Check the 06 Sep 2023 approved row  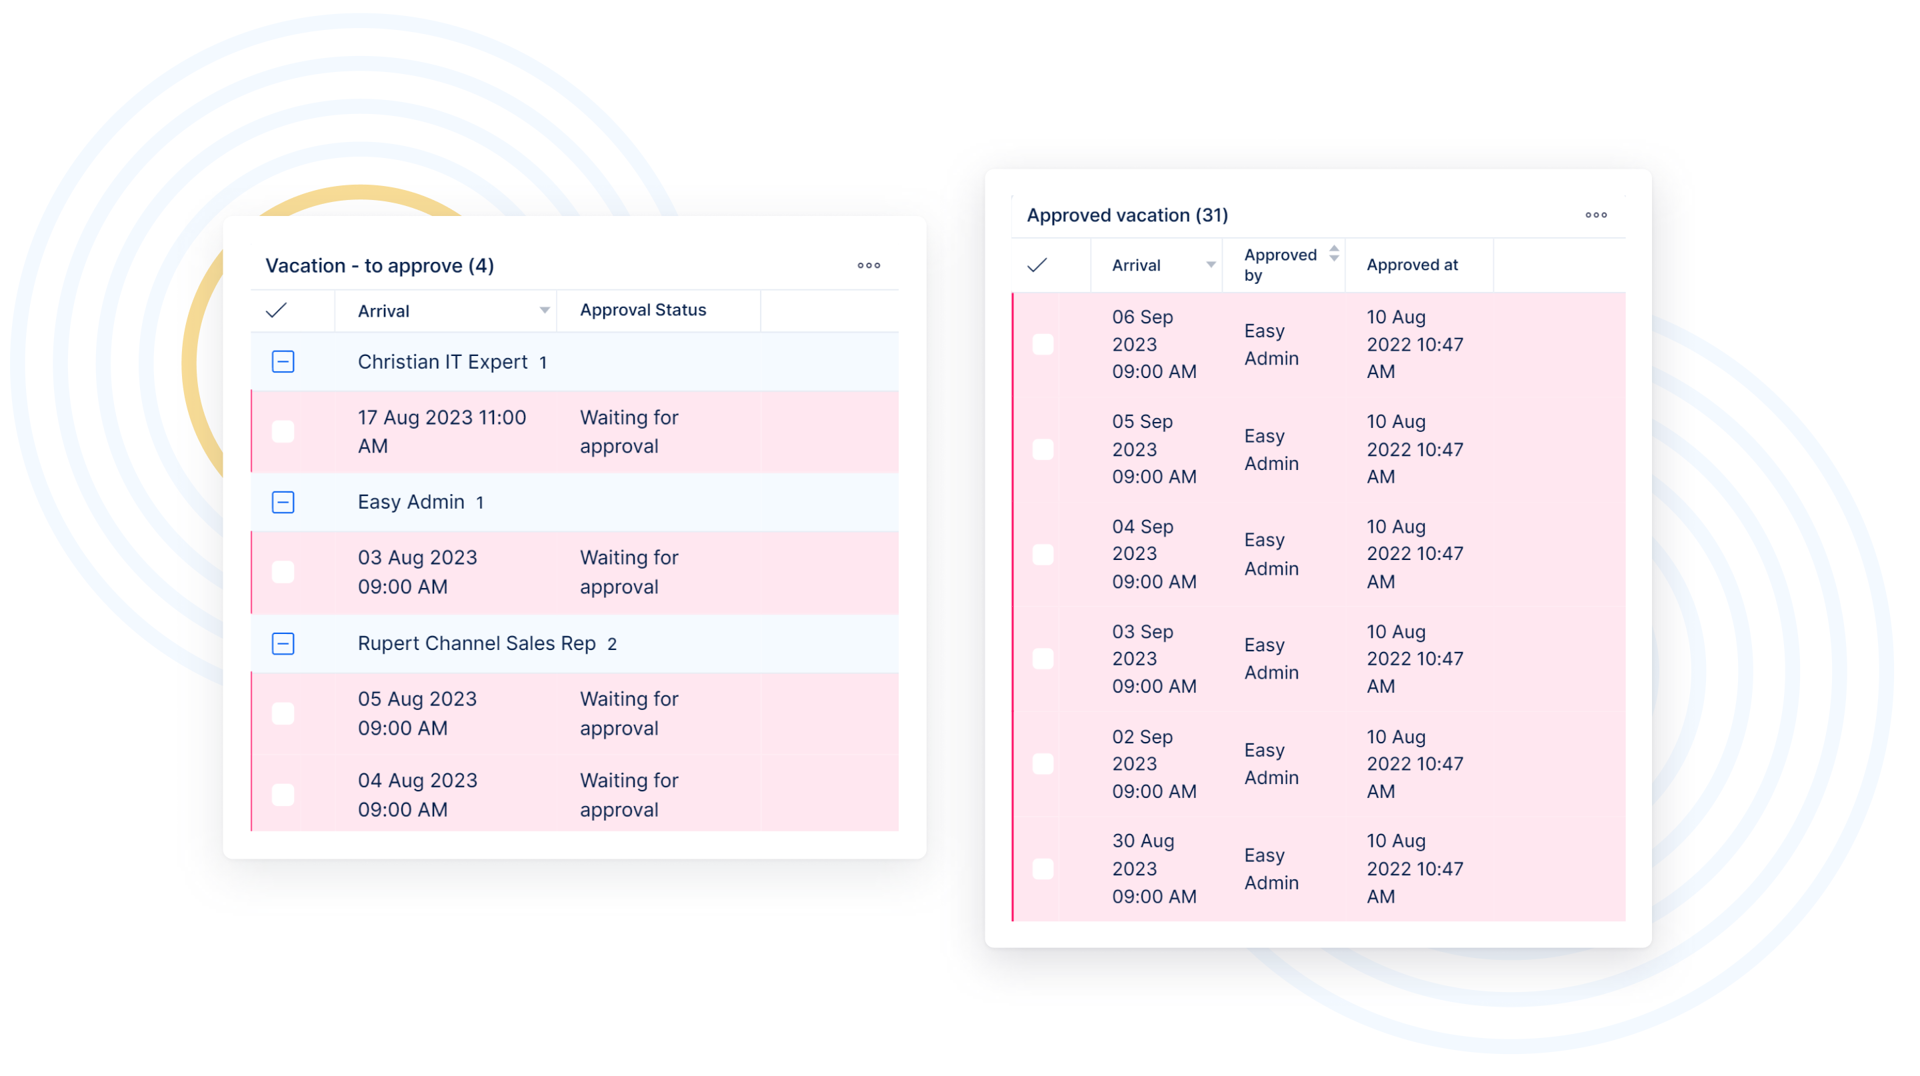1043,345
